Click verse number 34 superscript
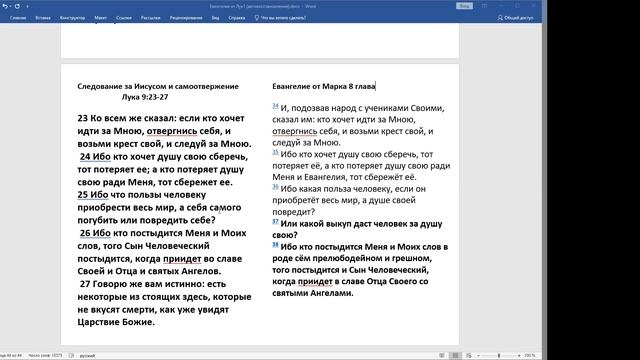The width and height of the screenshot is (640, 360). pos(276,106)
